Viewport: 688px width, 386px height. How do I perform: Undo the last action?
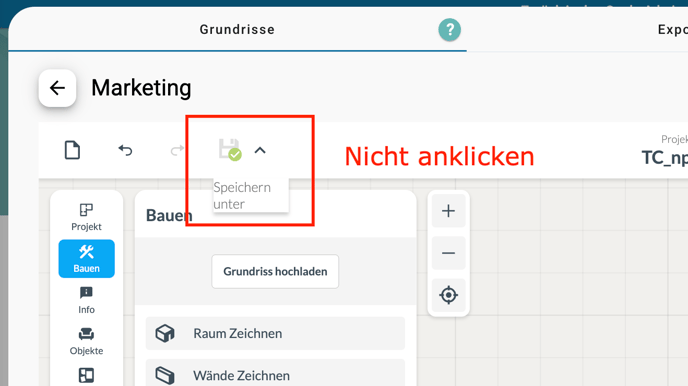125,150
